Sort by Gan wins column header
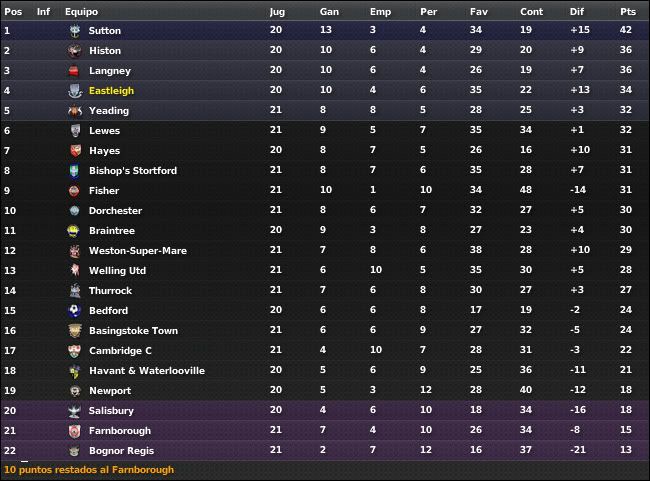This screenshot has width=650, height=481. coord(329,12)
